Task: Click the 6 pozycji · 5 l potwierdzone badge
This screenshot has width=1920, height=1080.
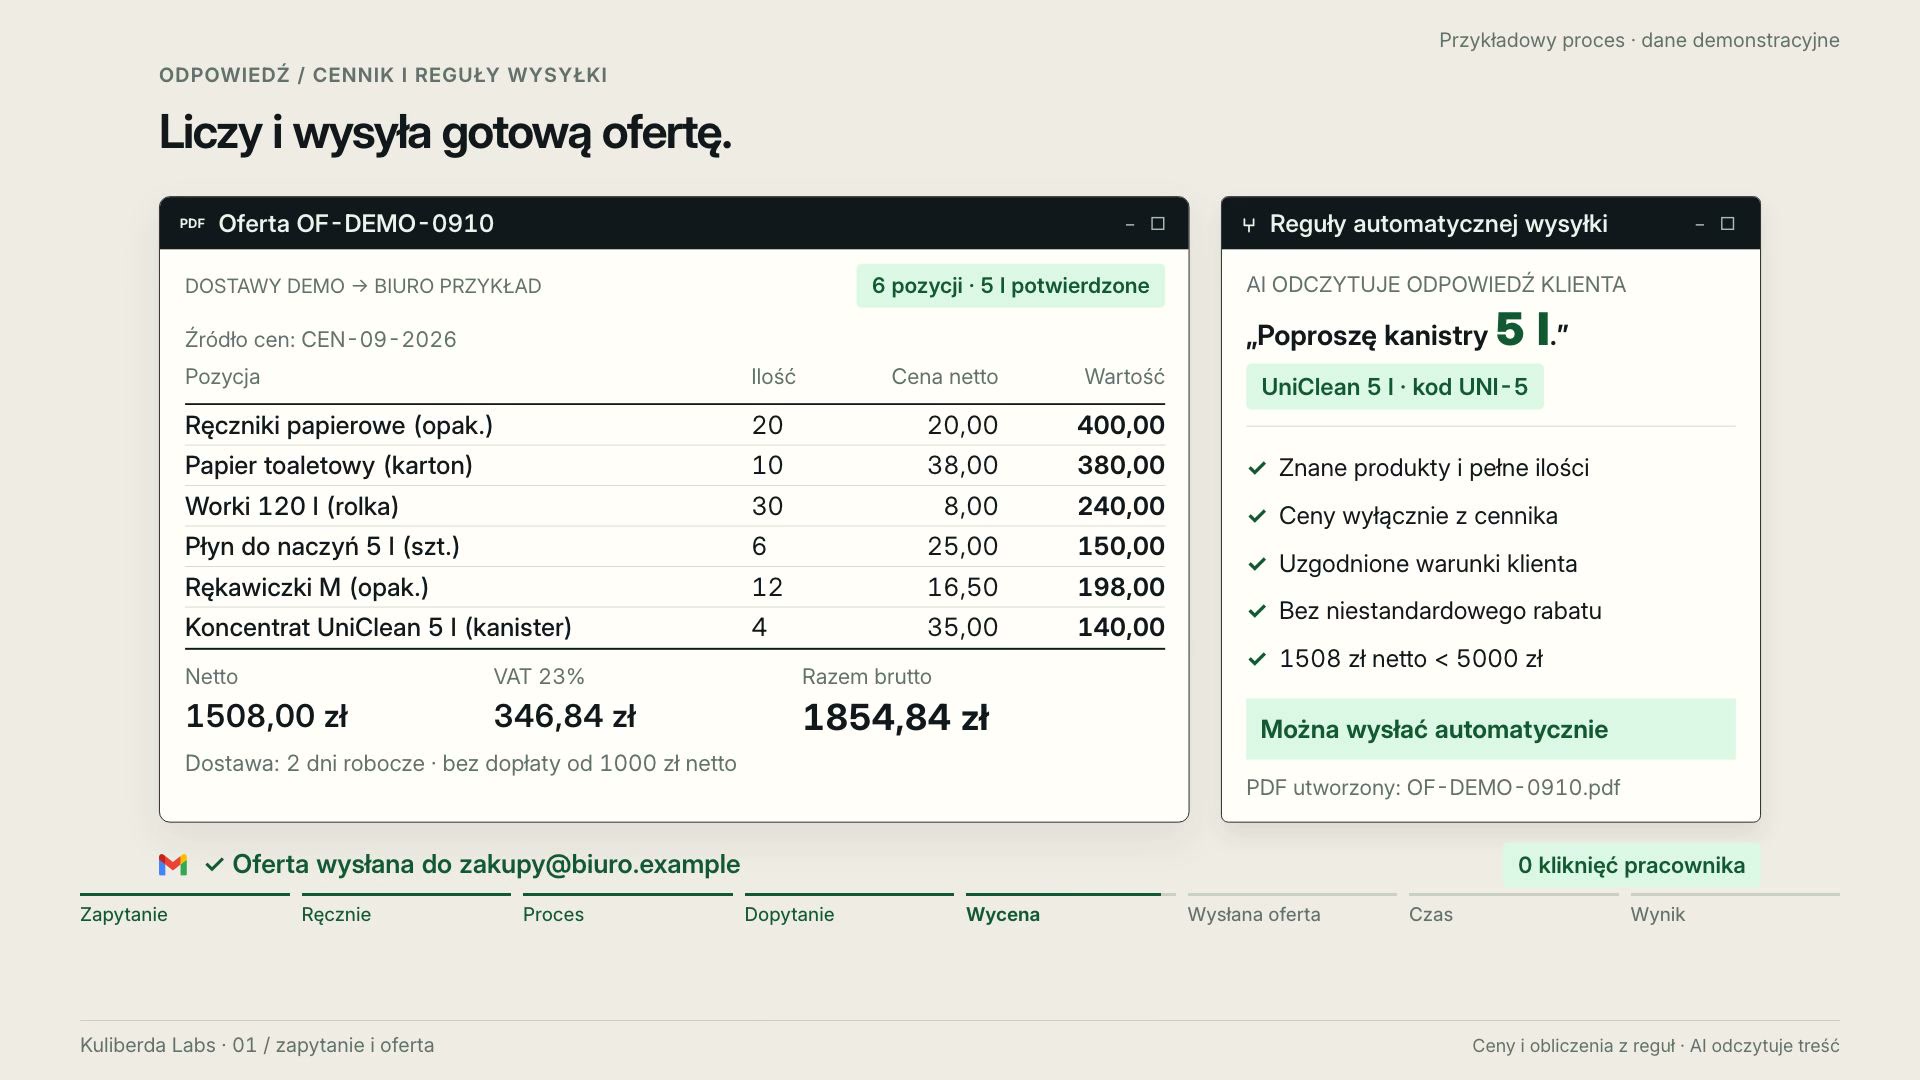Action: pyautogui.click(x=1010, y=286)
